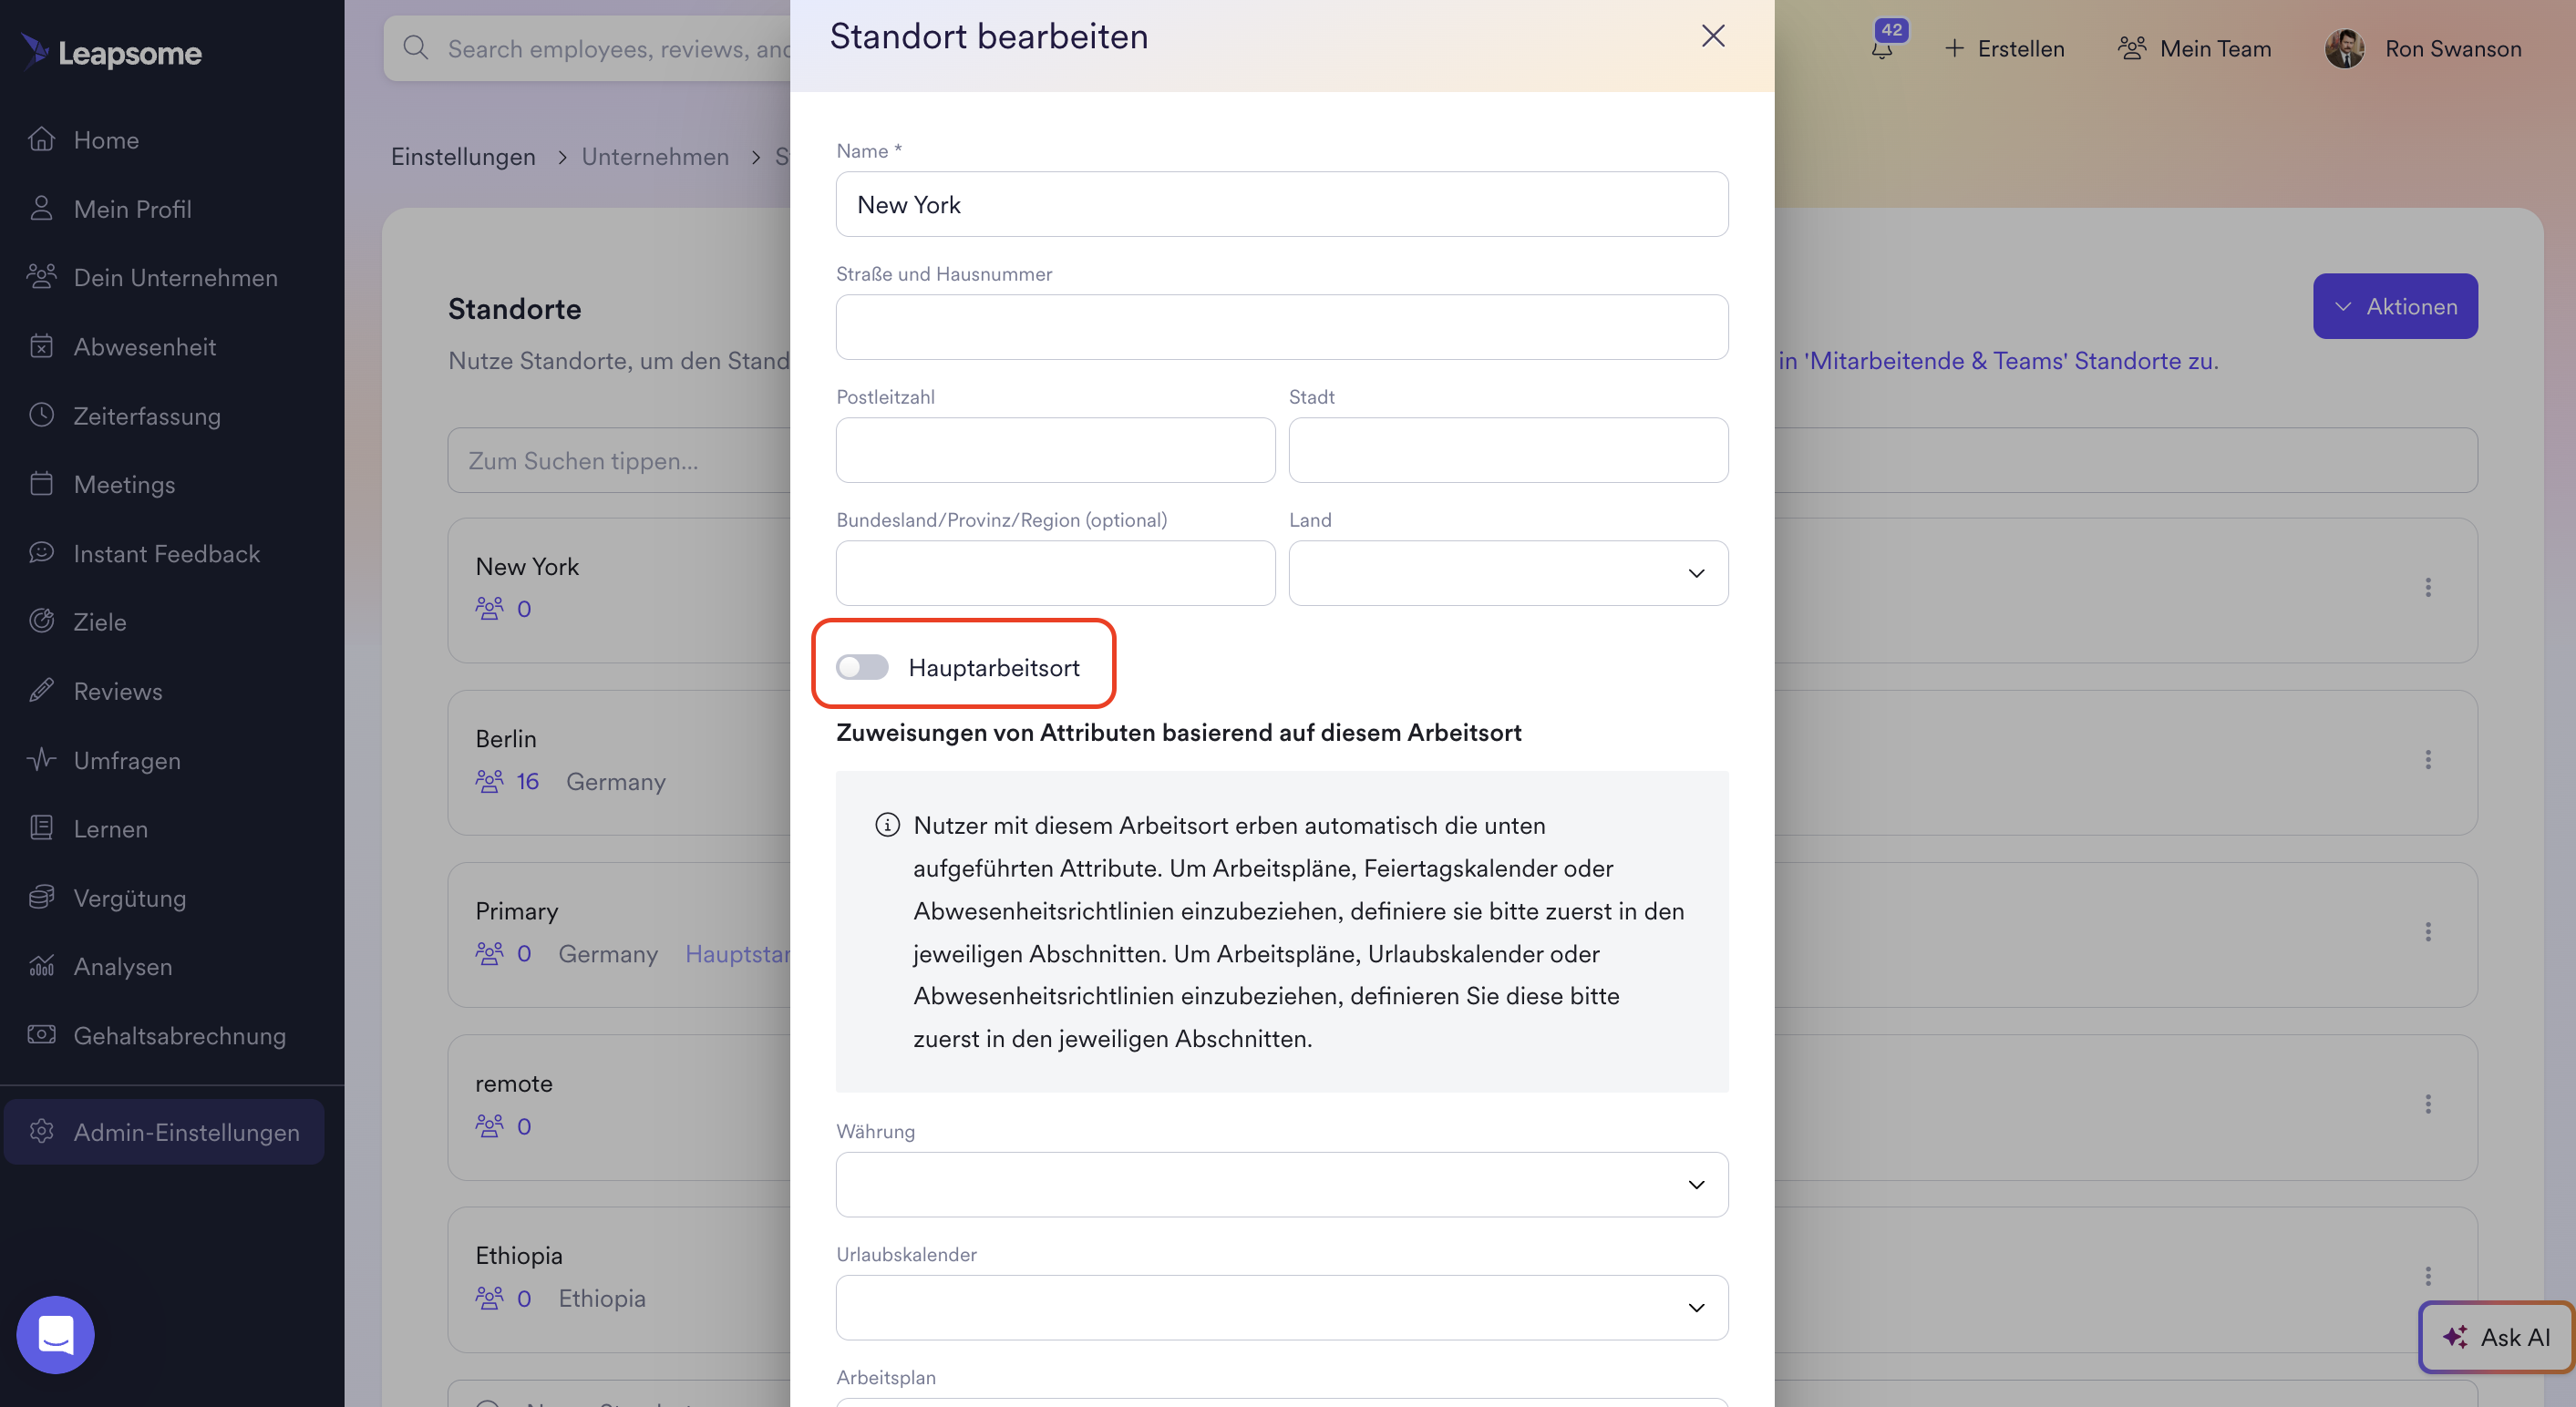Click the Ziele target icon
2576x1407 pixels.
(x=41, y=621)
